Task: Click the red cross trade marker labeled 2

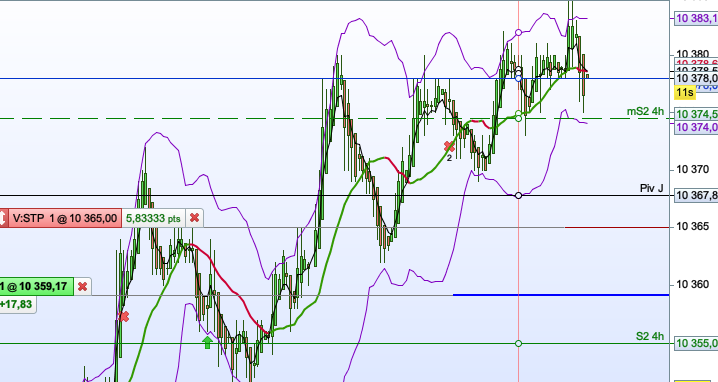Action: [x=449, y=147]
